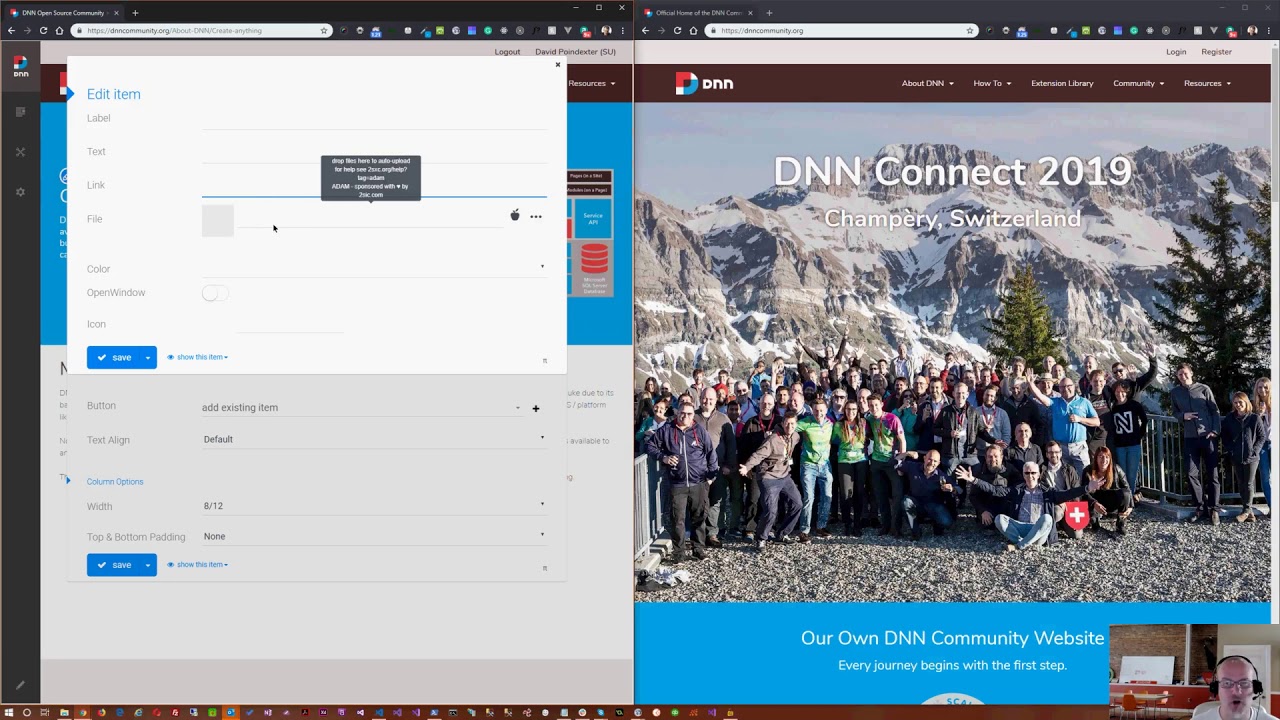Click the plus icon to add Button item

click(x=535, y=408)
